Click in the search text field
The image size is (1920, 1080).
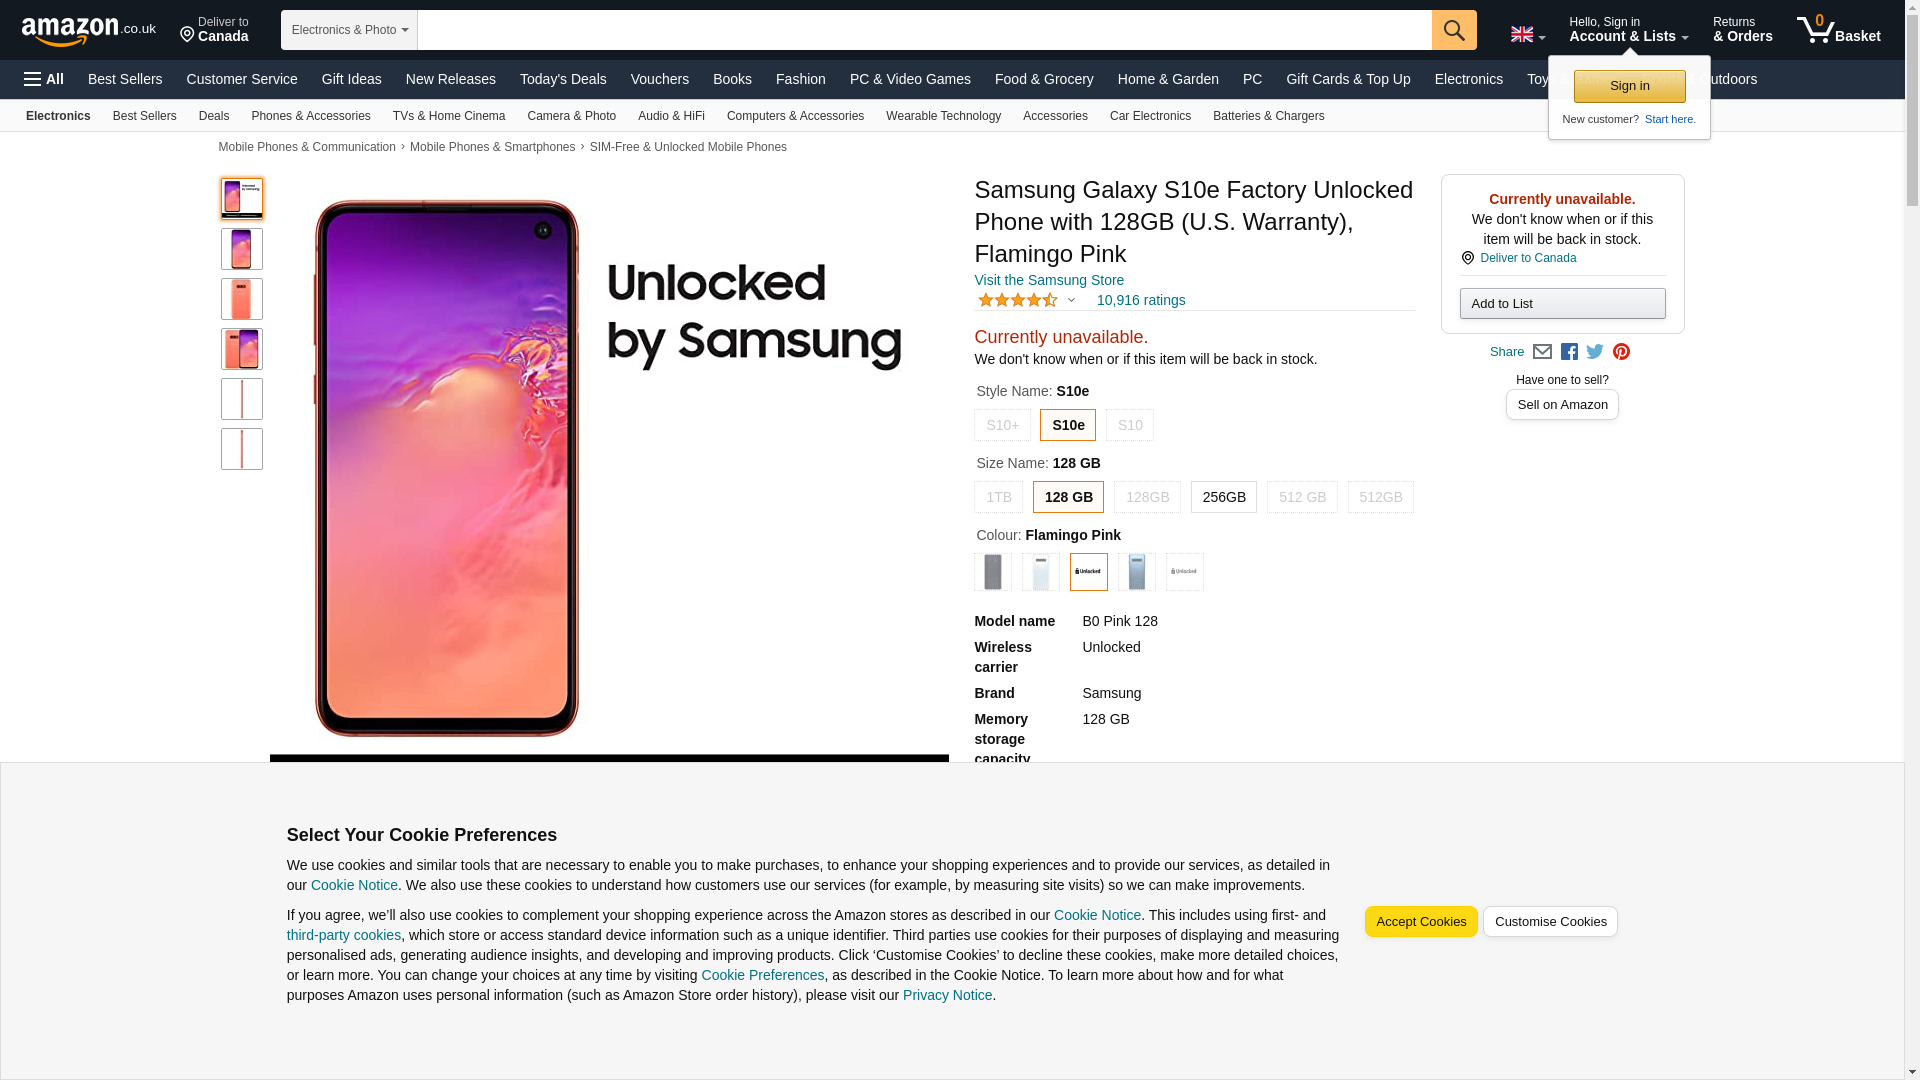point(924,30)
